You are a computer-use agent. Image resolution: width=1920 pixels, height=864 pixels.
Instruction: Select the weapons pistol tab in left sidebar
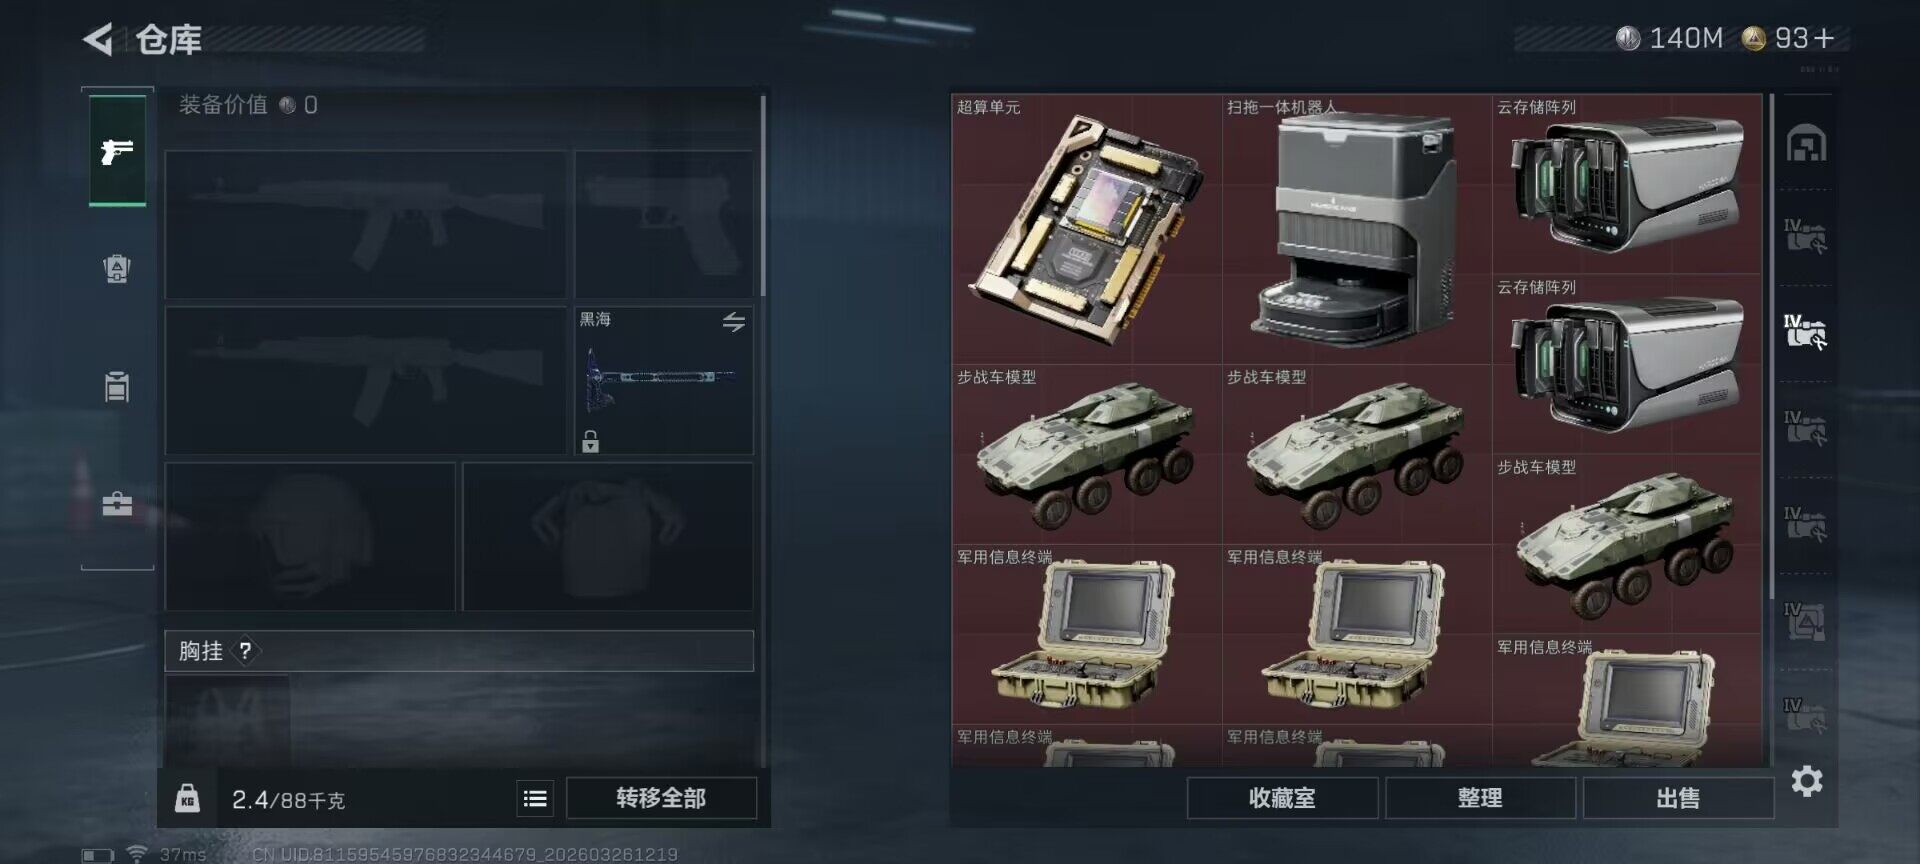(117, 151)
